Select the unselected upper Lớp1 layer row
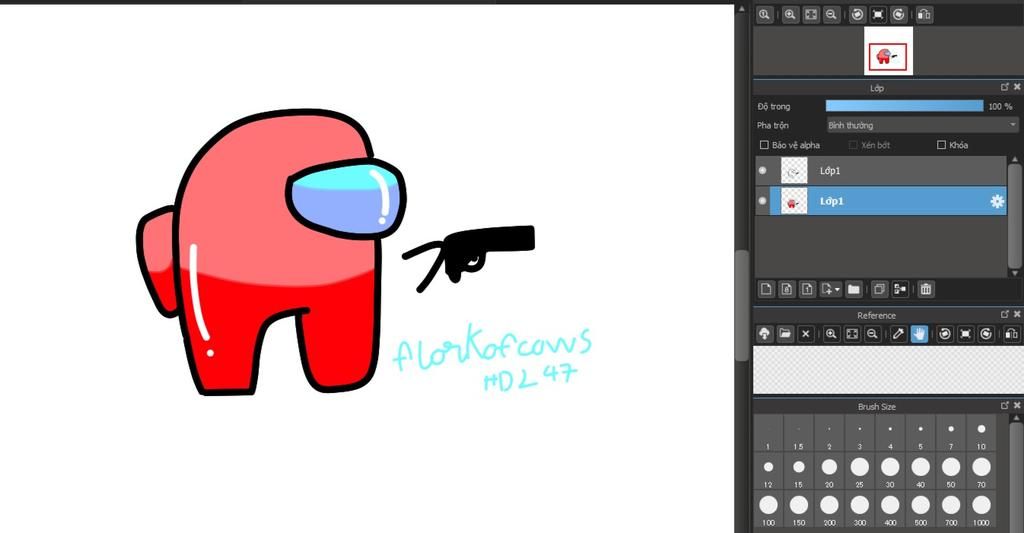 point(881,170)
